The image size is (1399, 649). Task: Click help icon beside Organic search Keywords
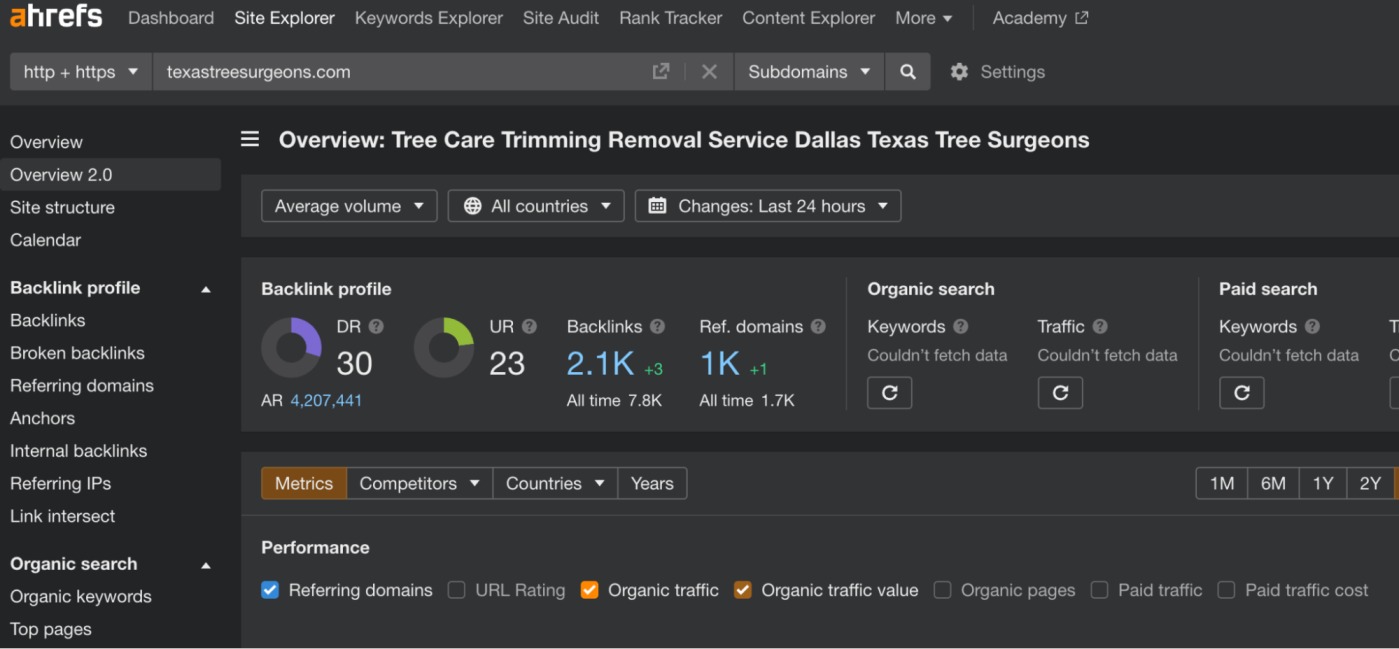[x=960, y=326]
